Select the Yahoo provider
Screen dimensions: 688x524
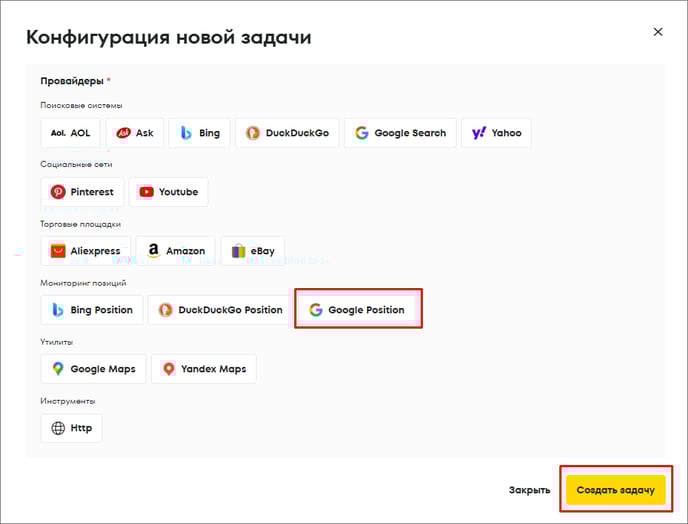[x=496, y=133]
